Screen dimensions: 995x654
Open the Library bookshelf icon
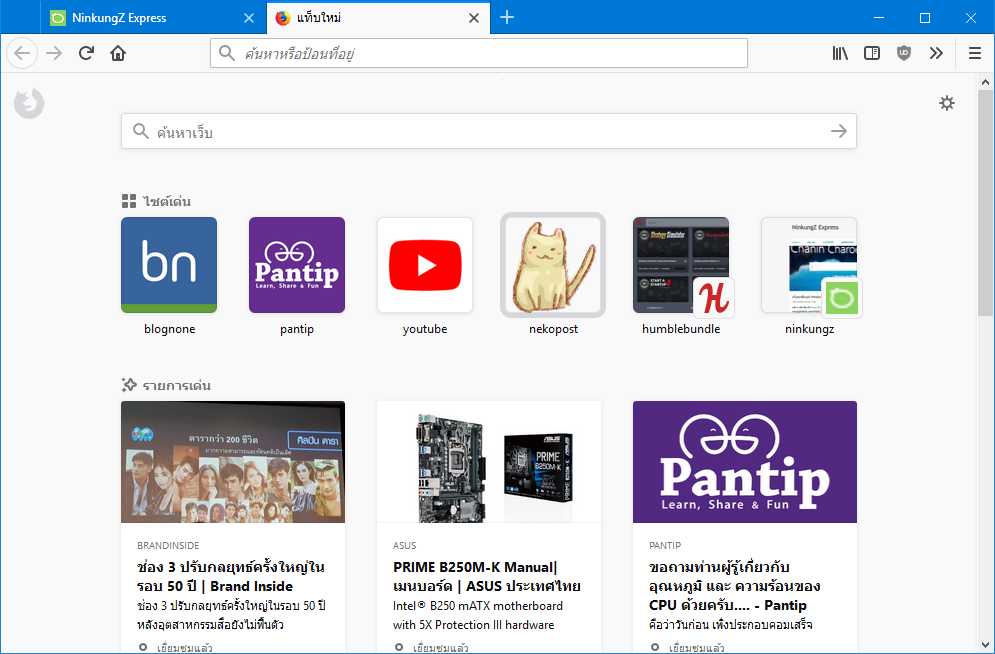tap(840, 53)
